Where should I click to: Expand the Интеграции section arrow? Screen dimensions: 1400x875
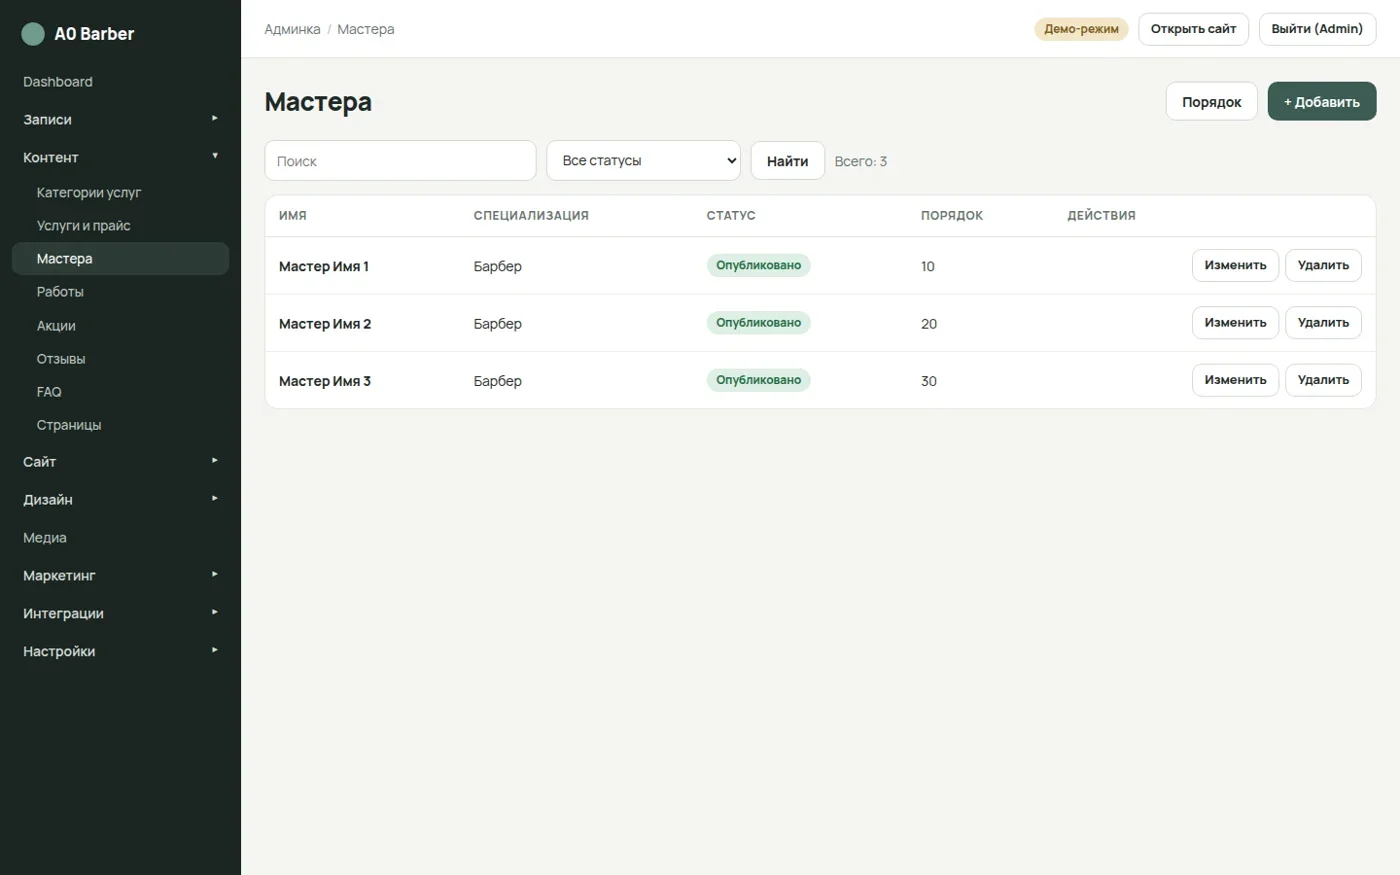tap(214, 612)
